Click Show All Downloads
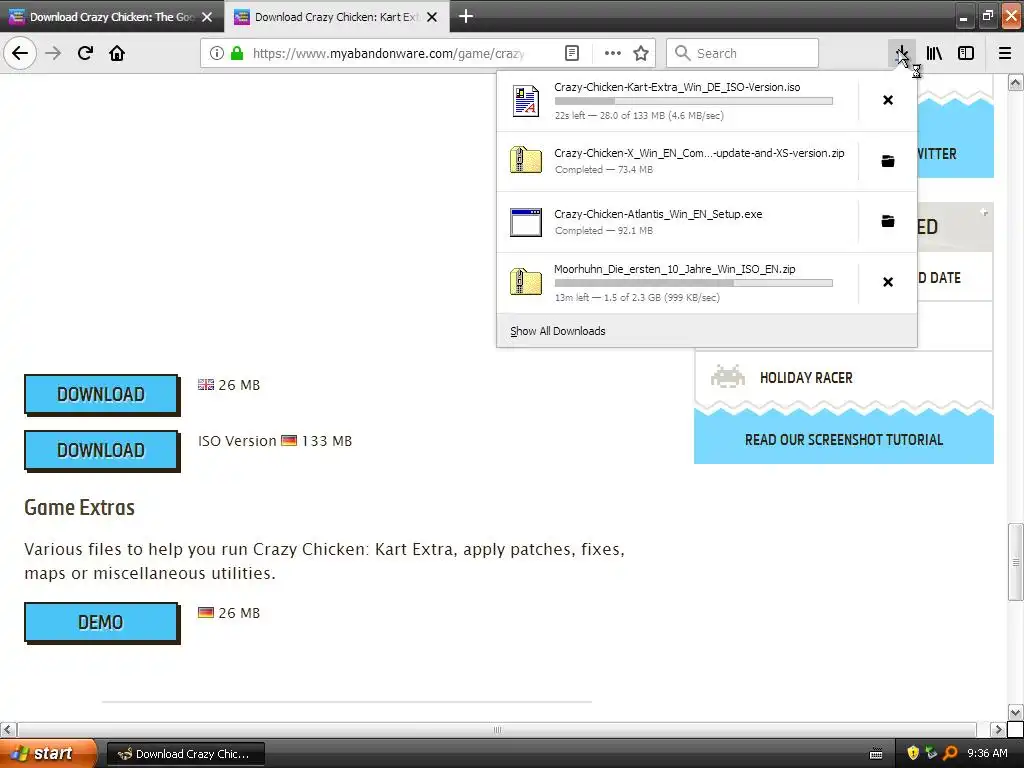The image size is (1024, 768). (558, 331)
